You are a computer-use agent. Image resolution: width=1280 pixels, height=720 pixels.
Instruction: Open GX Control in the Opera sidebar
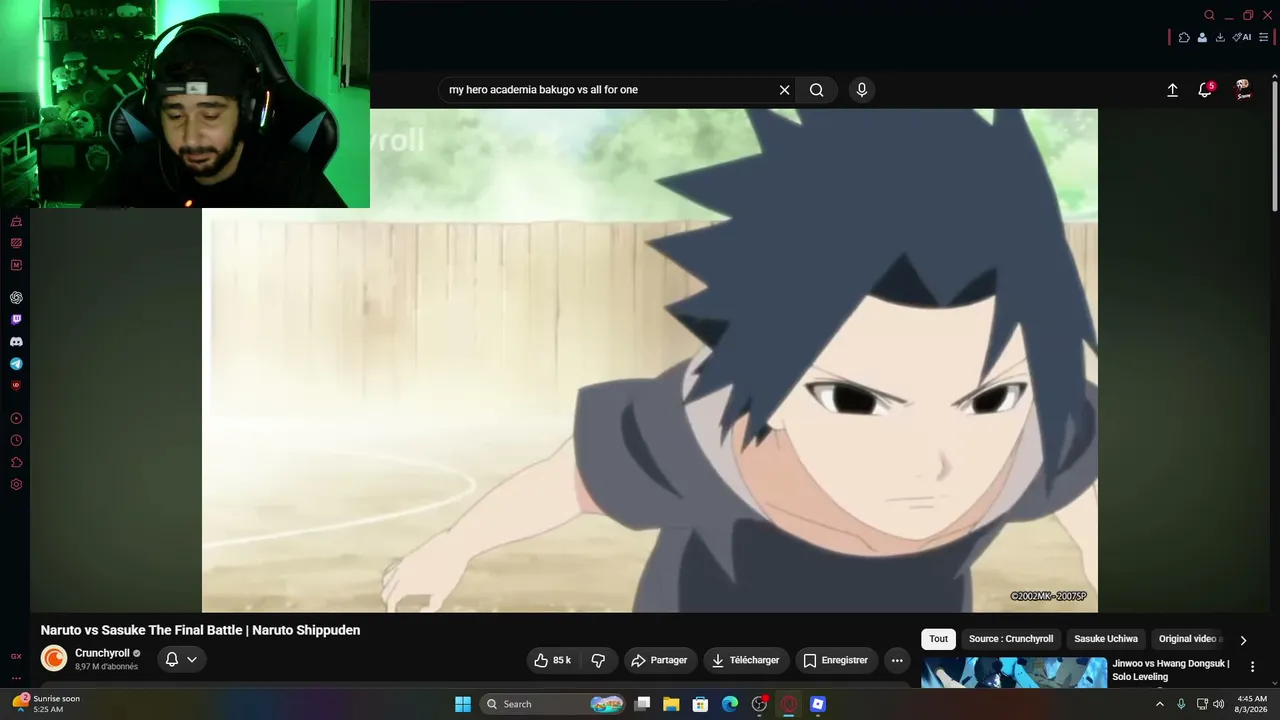click(16, 221)
